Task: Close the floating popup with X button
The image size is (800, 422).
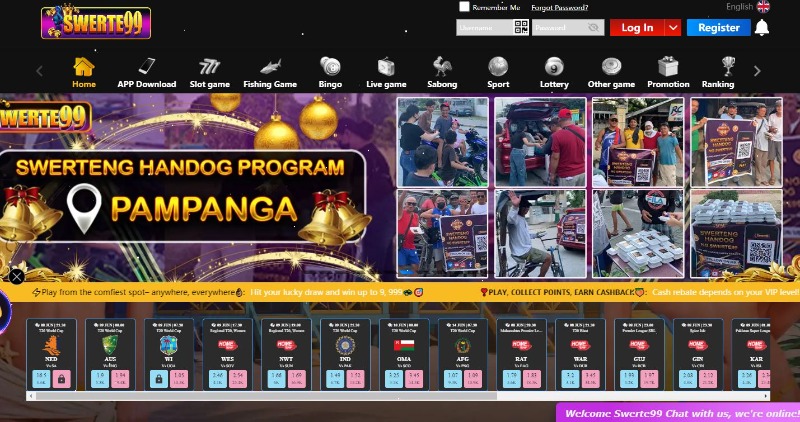Action: 16,276
